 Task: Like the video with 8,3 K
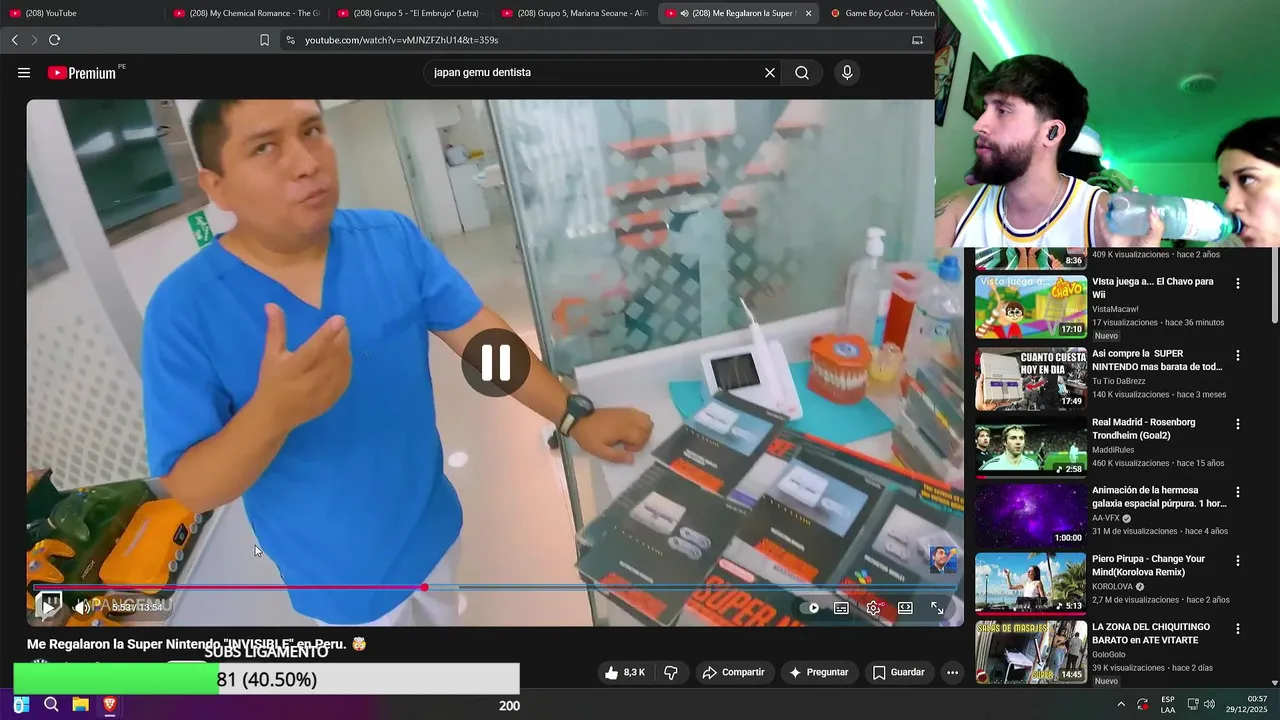tap(624, 672)
